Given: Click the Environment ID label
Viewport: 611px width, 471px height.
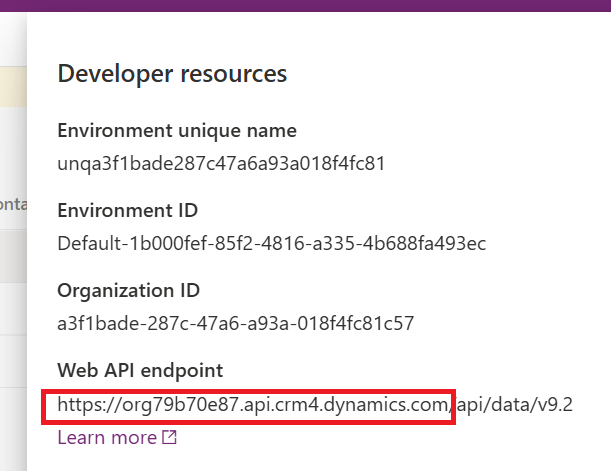Looking at the screenshot, I should pyautogui.click(x=127, y=211).
